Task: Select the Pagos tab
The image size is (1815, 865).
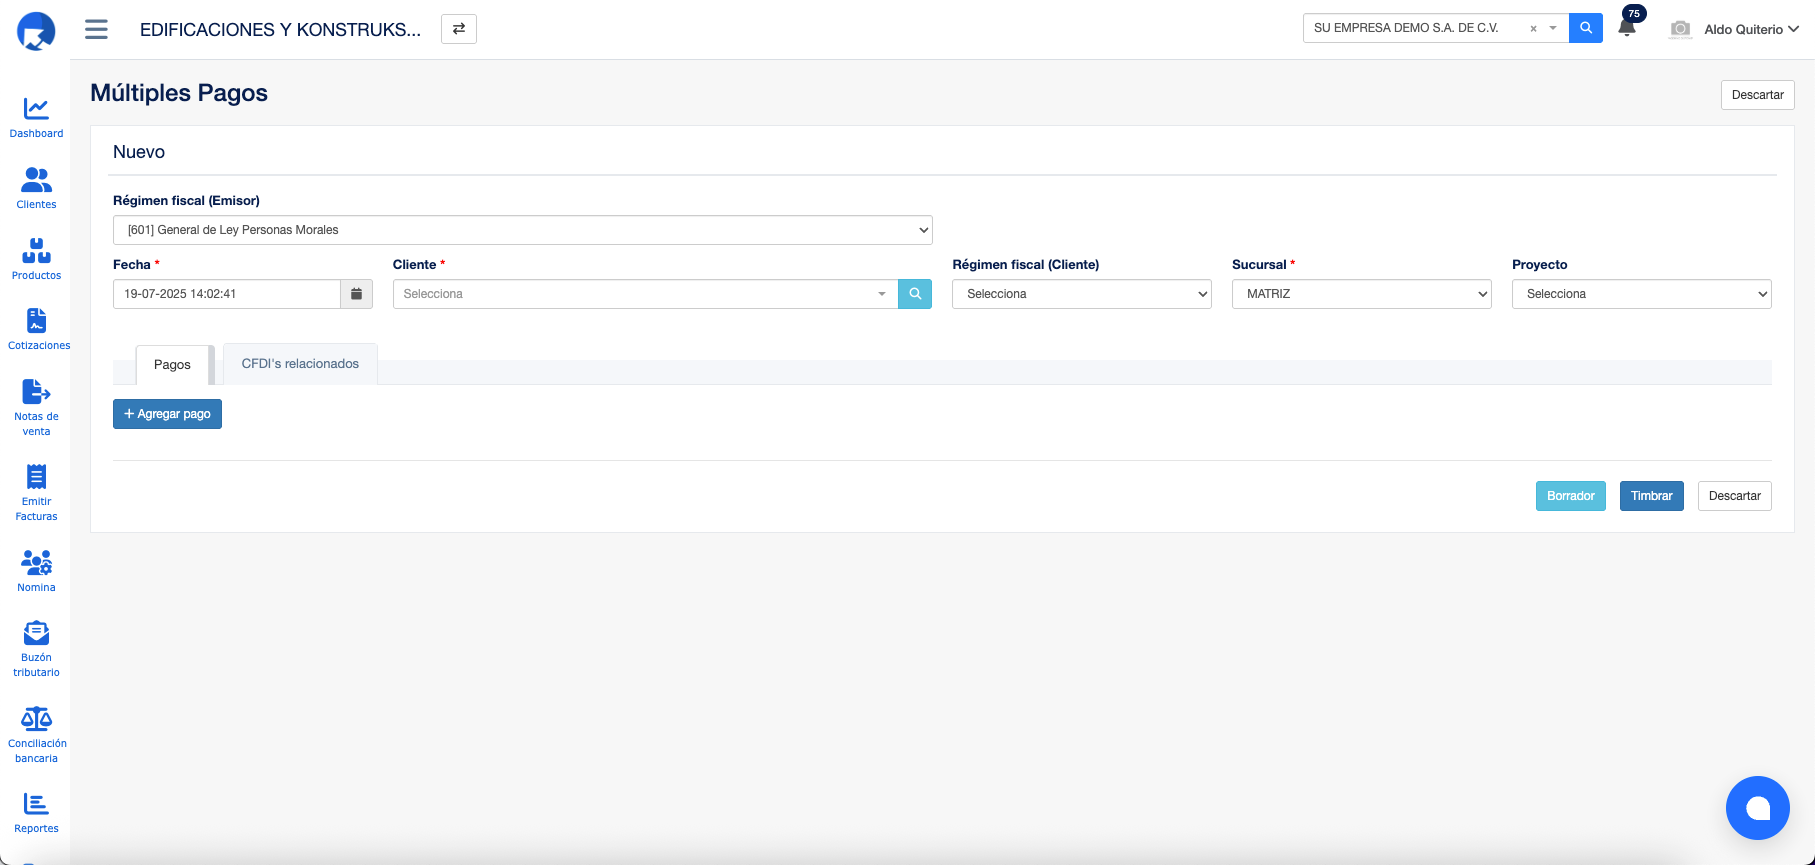Action: click(x=172, y=365)
